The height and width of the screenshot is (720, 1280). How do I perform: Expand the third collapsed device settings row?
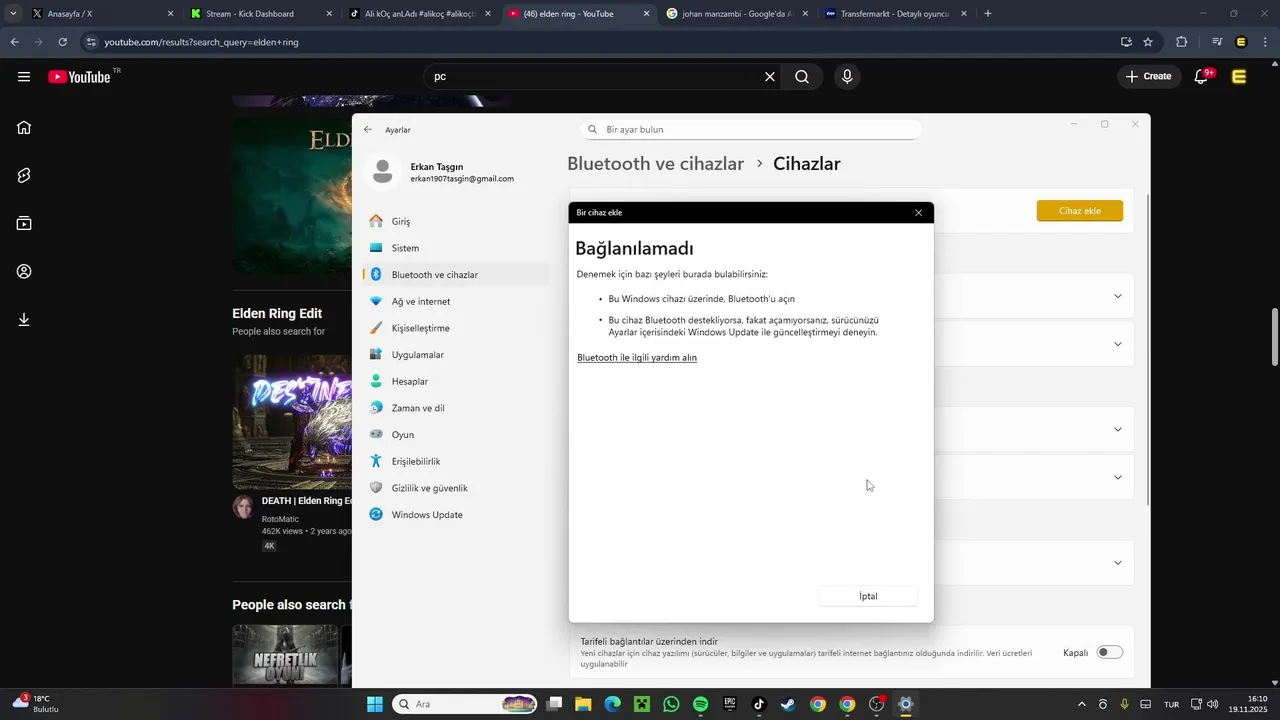(1118, 430)
